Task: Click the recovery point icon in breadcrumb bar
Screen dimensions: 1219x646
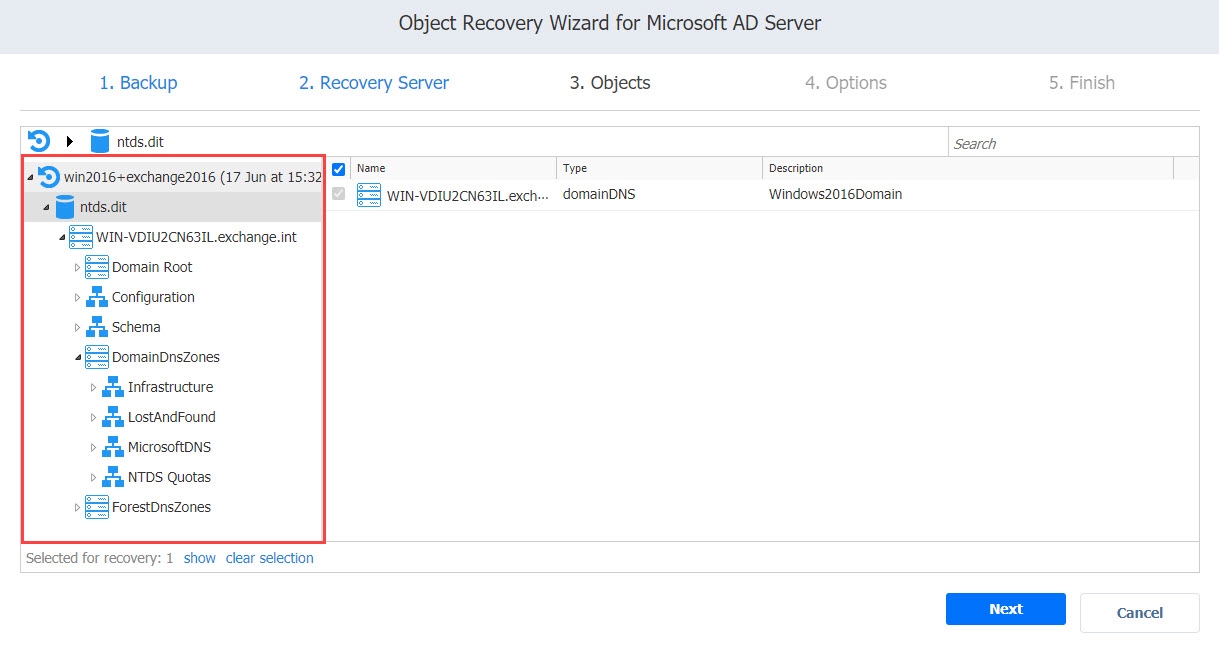Action: pyautogui.click(x=39, y=141)
